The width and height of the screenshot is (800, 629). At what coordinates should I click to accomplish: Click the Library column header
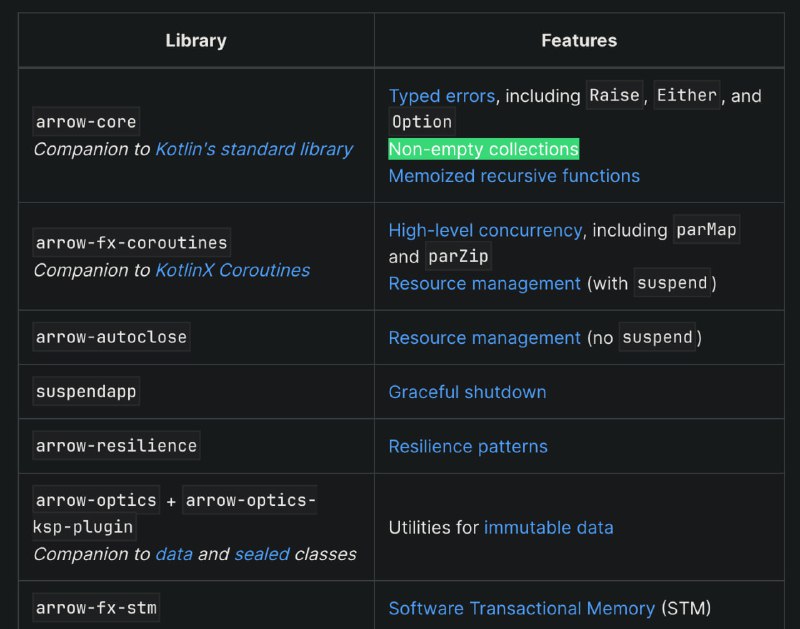click(x=196, y=40)
